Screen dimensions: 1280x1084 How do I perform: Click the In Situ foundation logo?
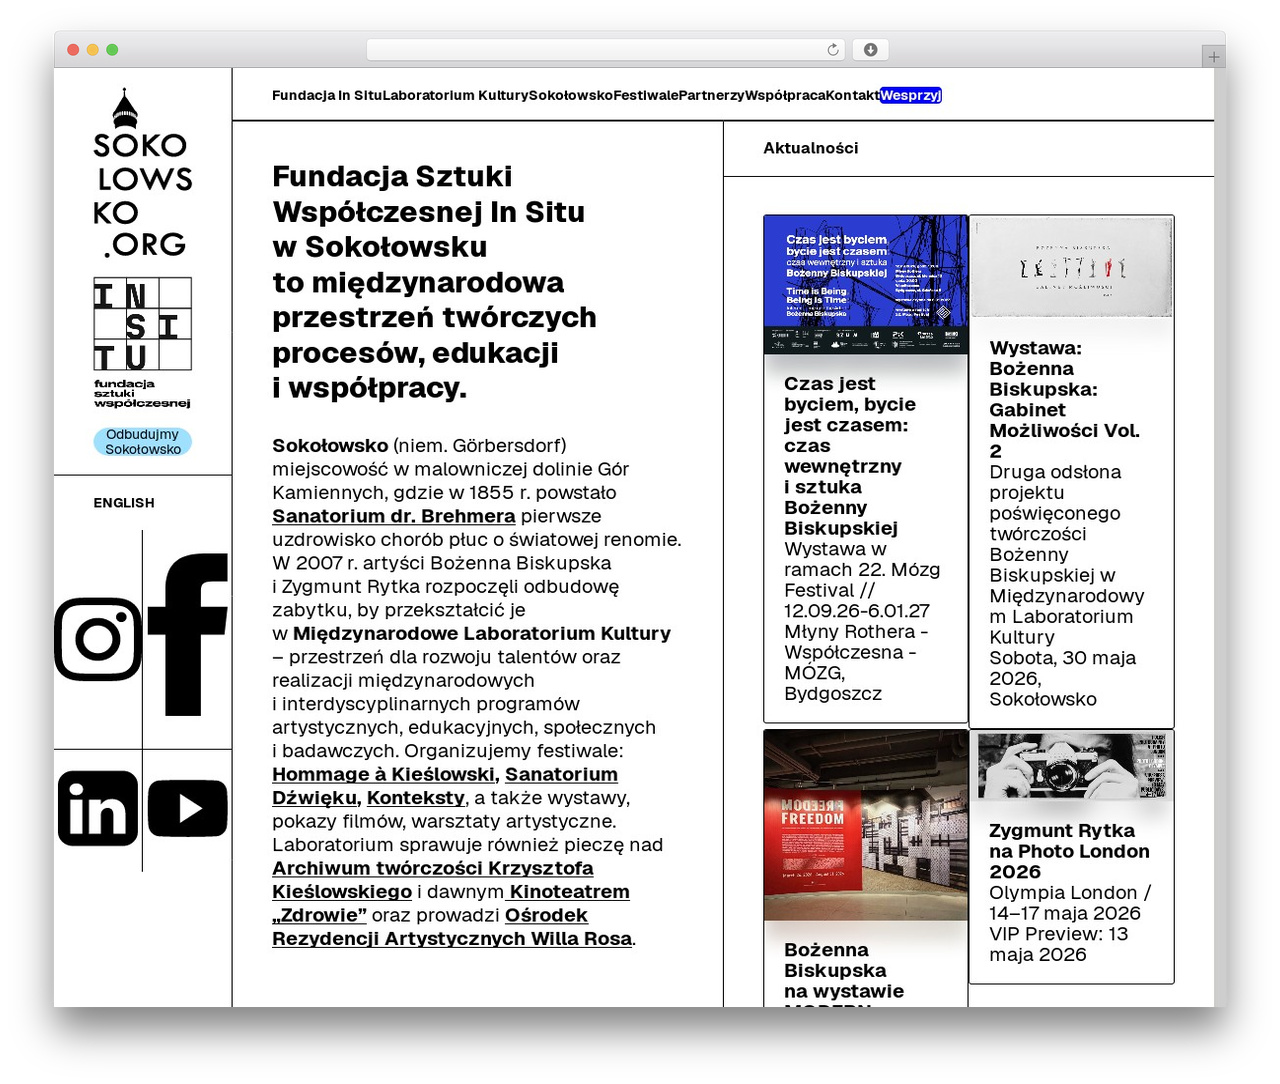click(x=142, y=343)
